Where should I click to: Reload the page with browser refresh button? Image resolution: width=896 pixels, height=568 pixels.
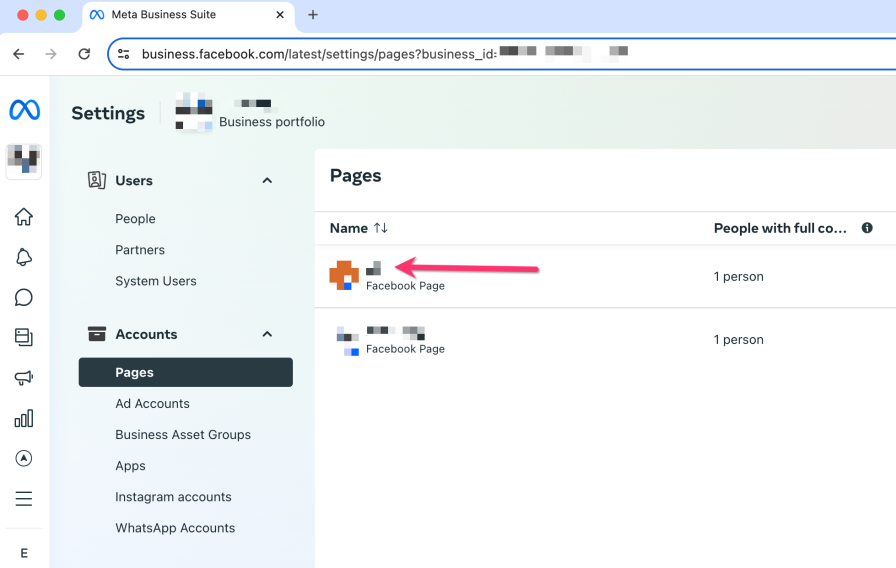tap(84, 54)
